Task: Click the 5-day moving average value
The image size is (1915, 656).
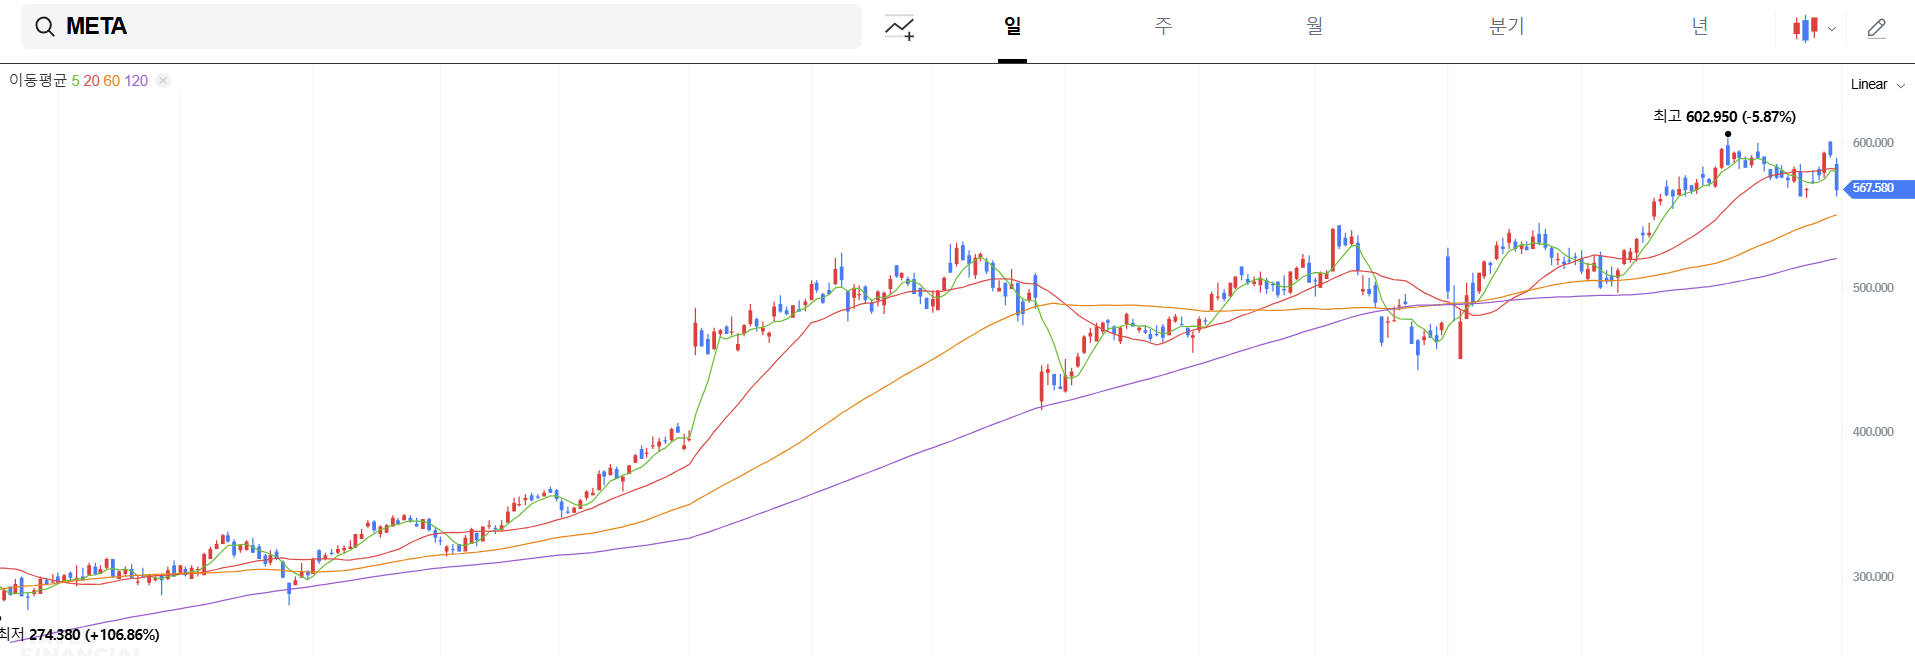Action: coord(75,81)
